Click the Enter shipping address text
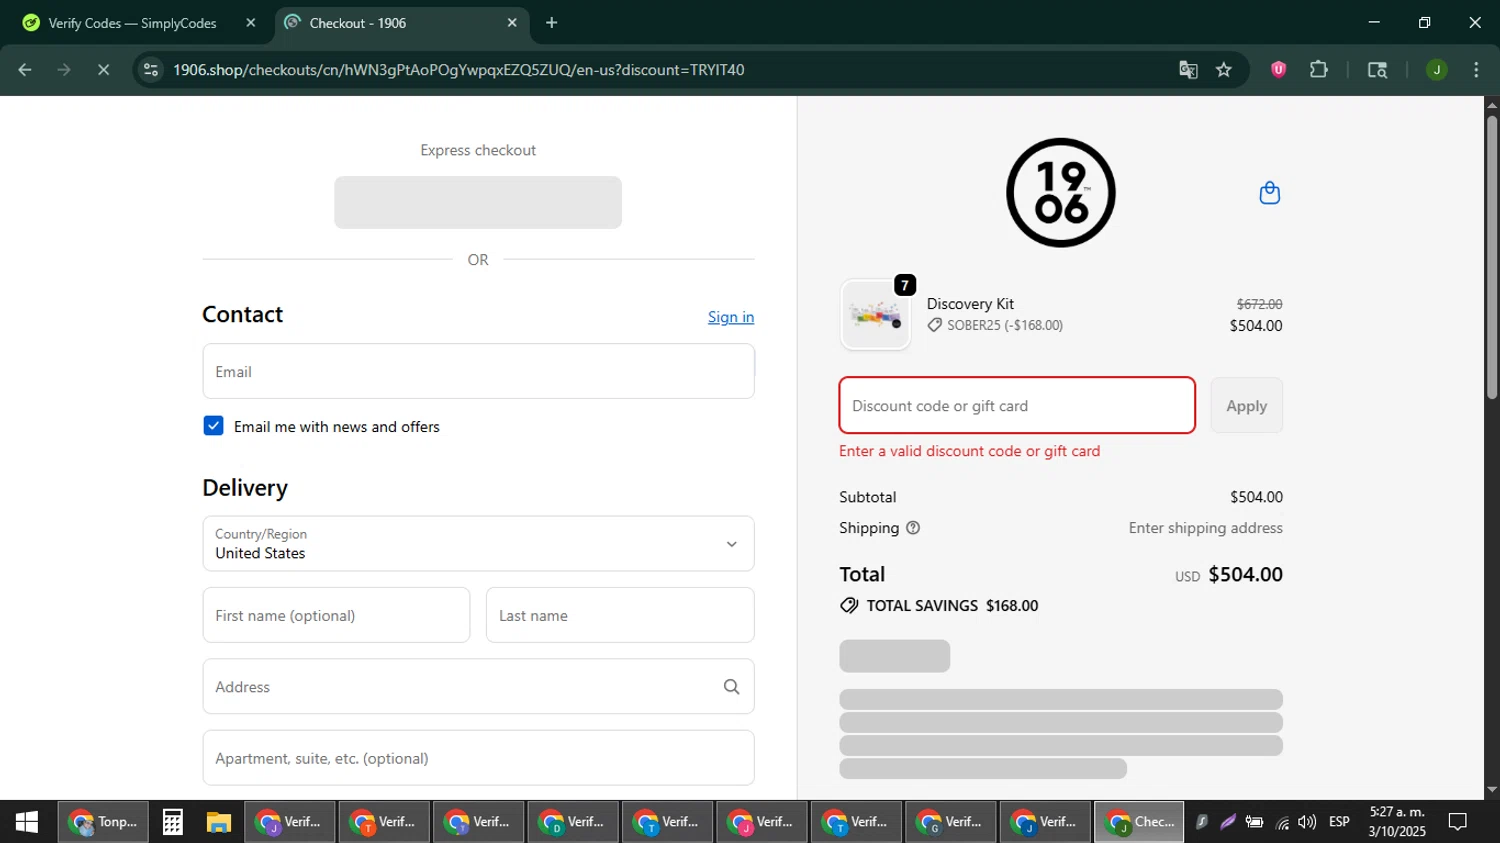Screen dimensions: 1500x843 (x=1206, y=528)
